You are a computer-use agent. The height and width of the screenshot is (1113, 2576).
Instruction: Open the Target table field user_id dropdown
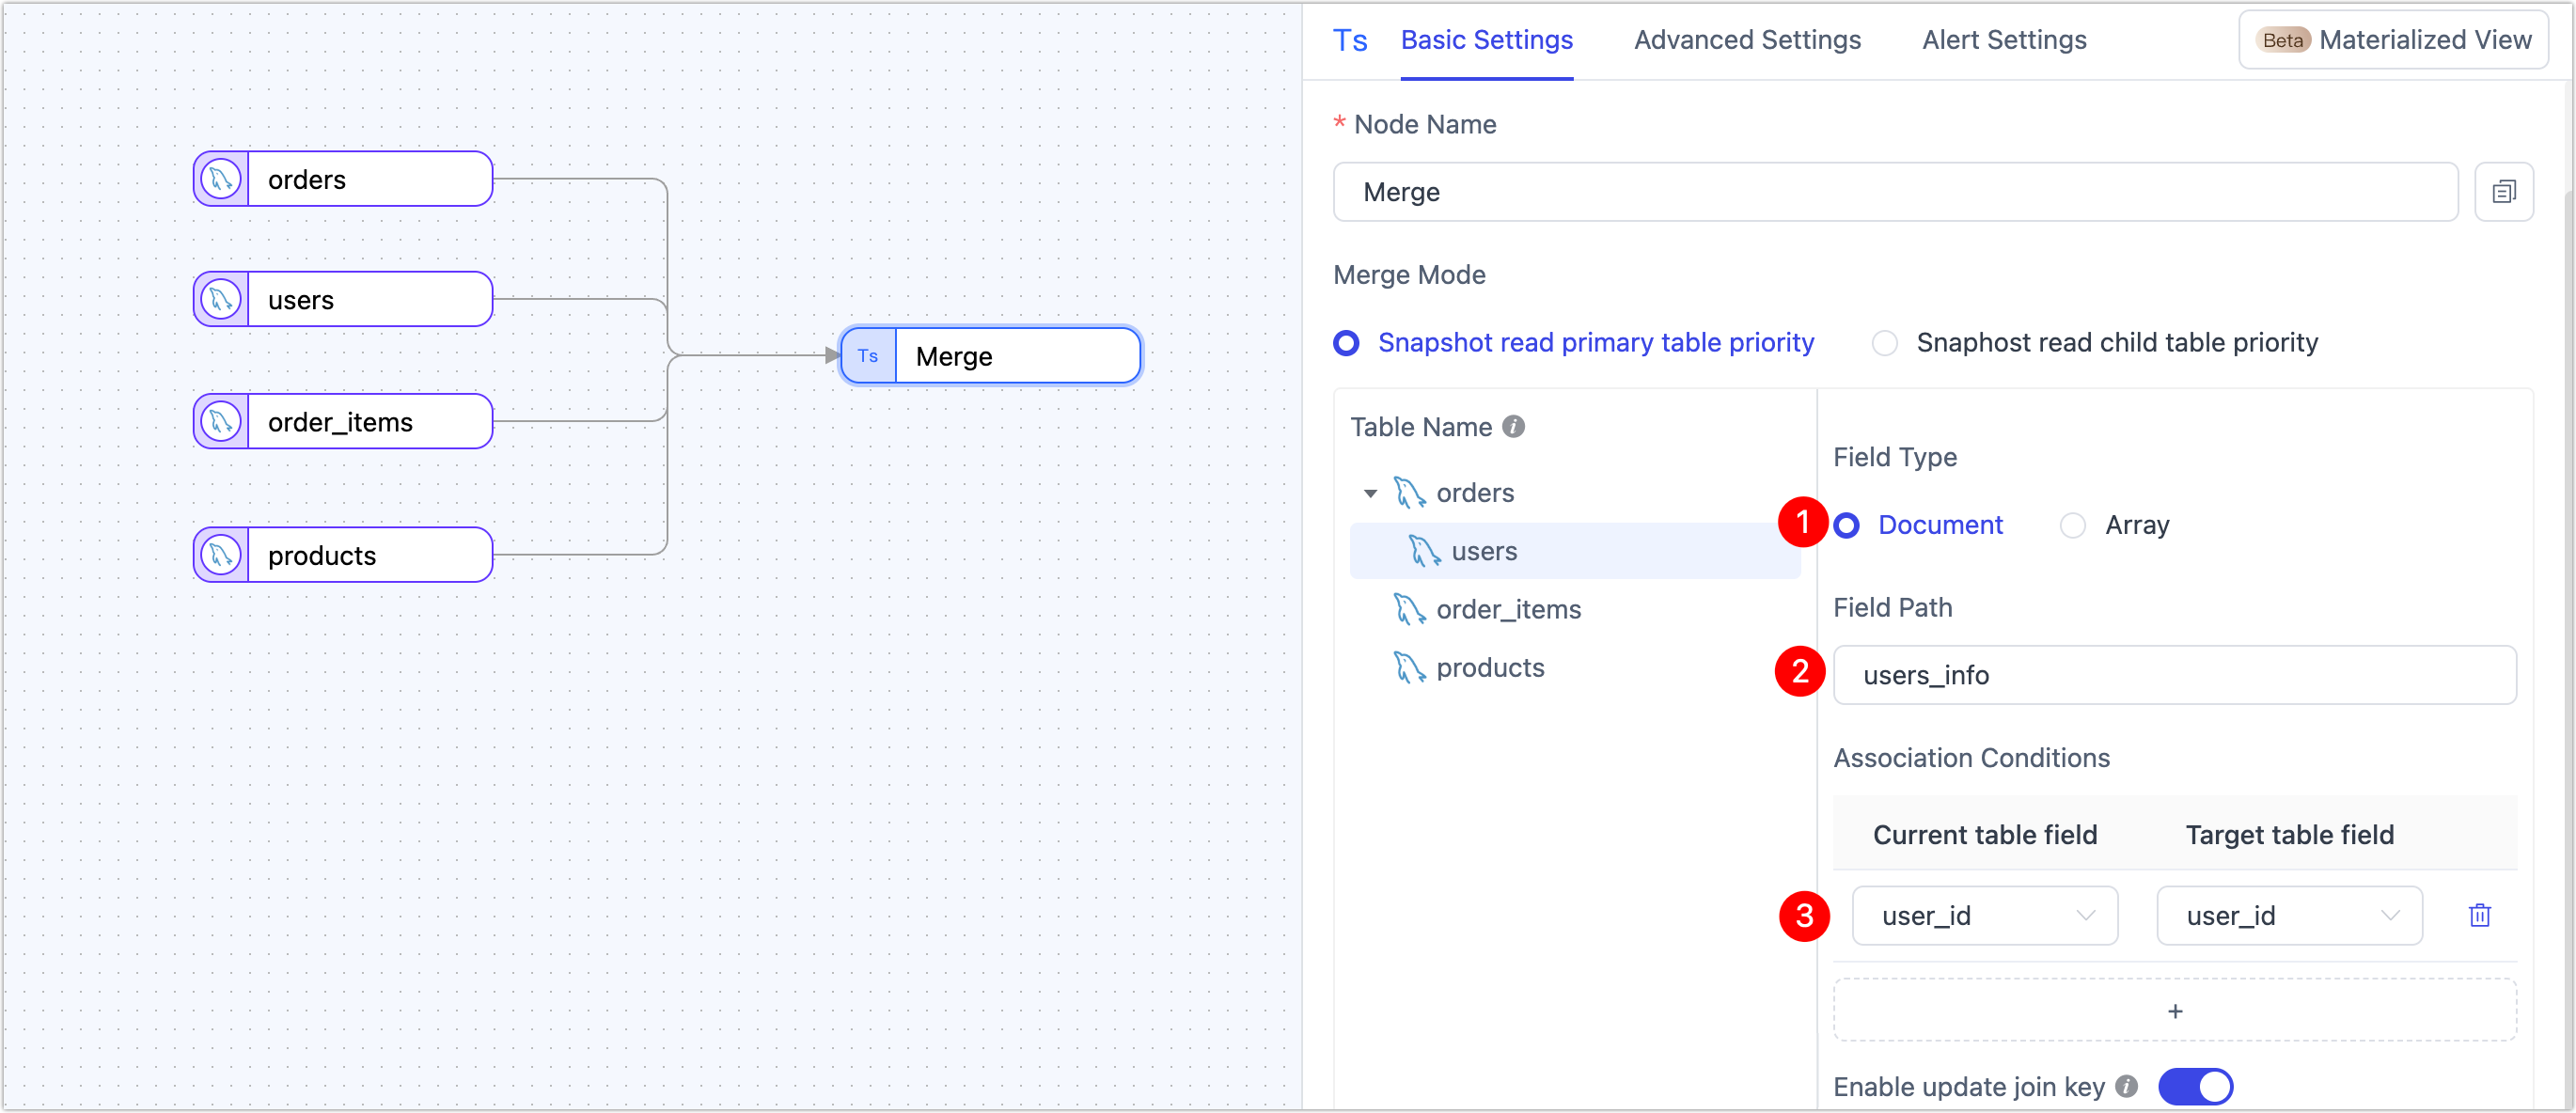[x=2288, y=916]
